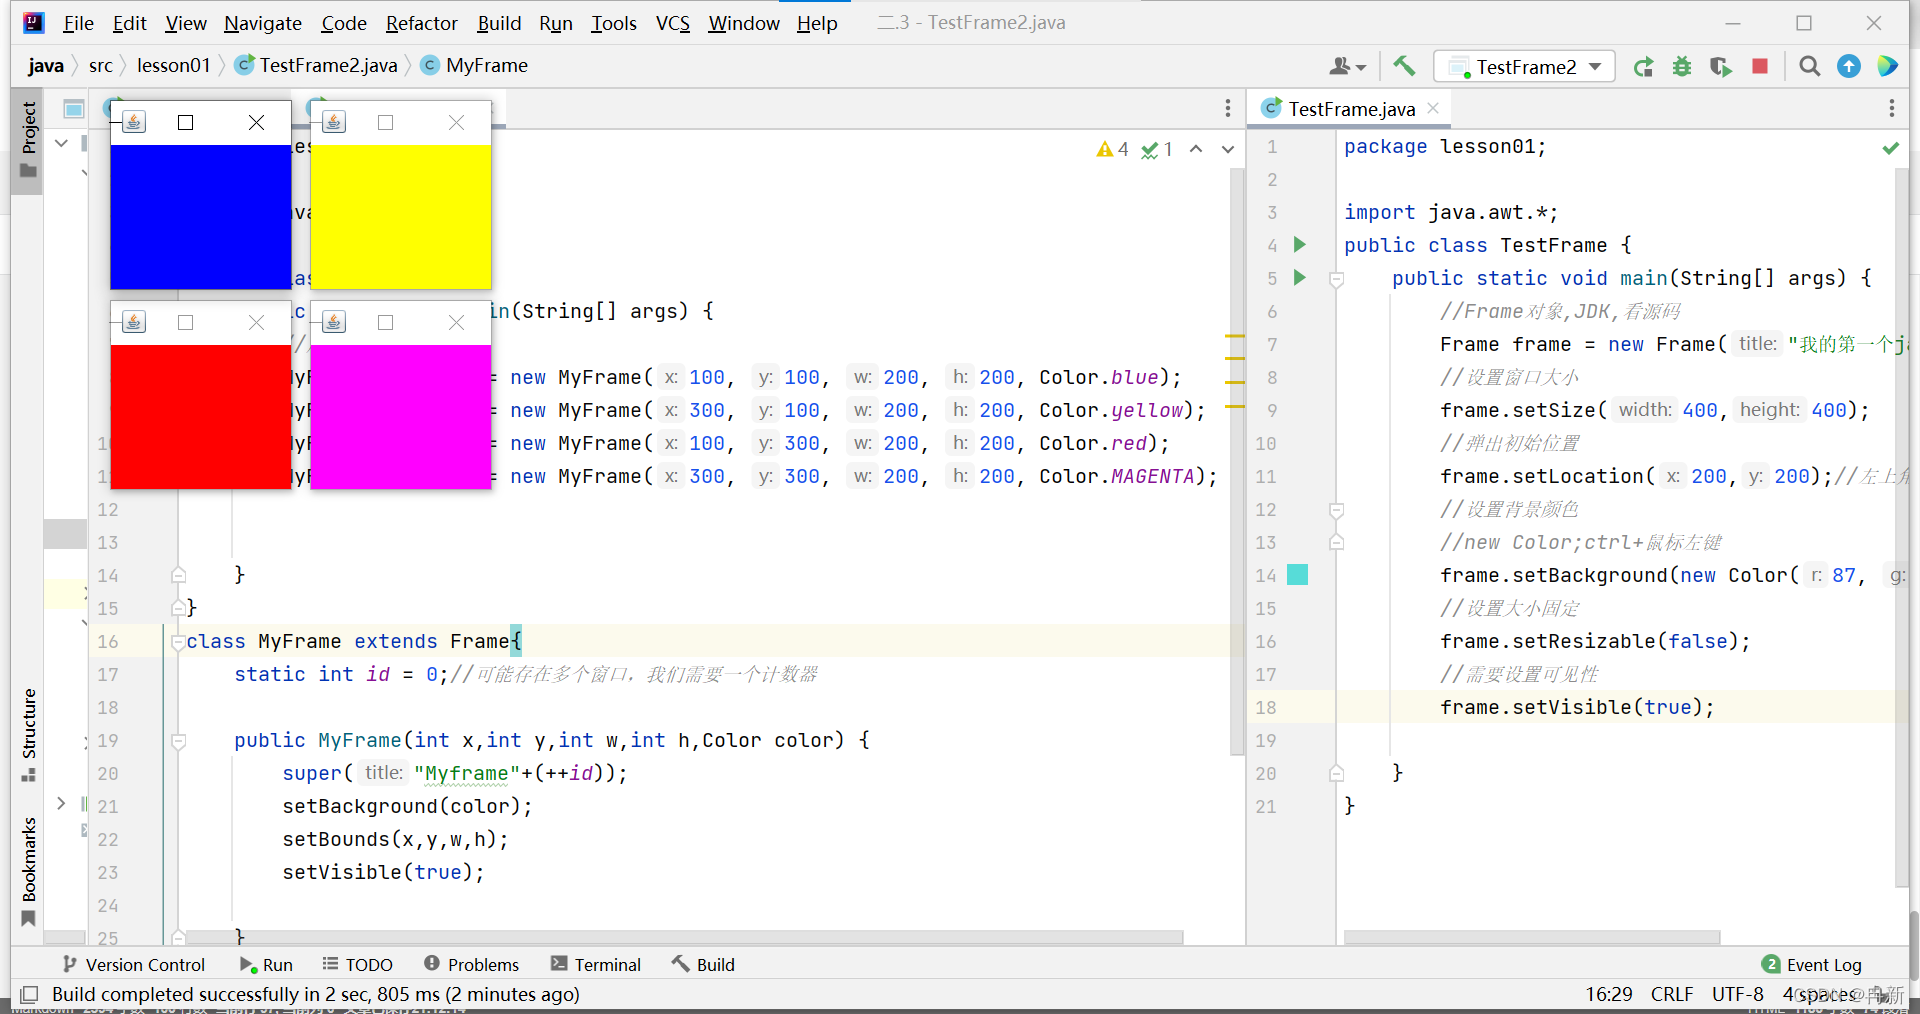Open the user account icon in toolbar
Screen dimensions: 1920x1014
click(1347, 66)
